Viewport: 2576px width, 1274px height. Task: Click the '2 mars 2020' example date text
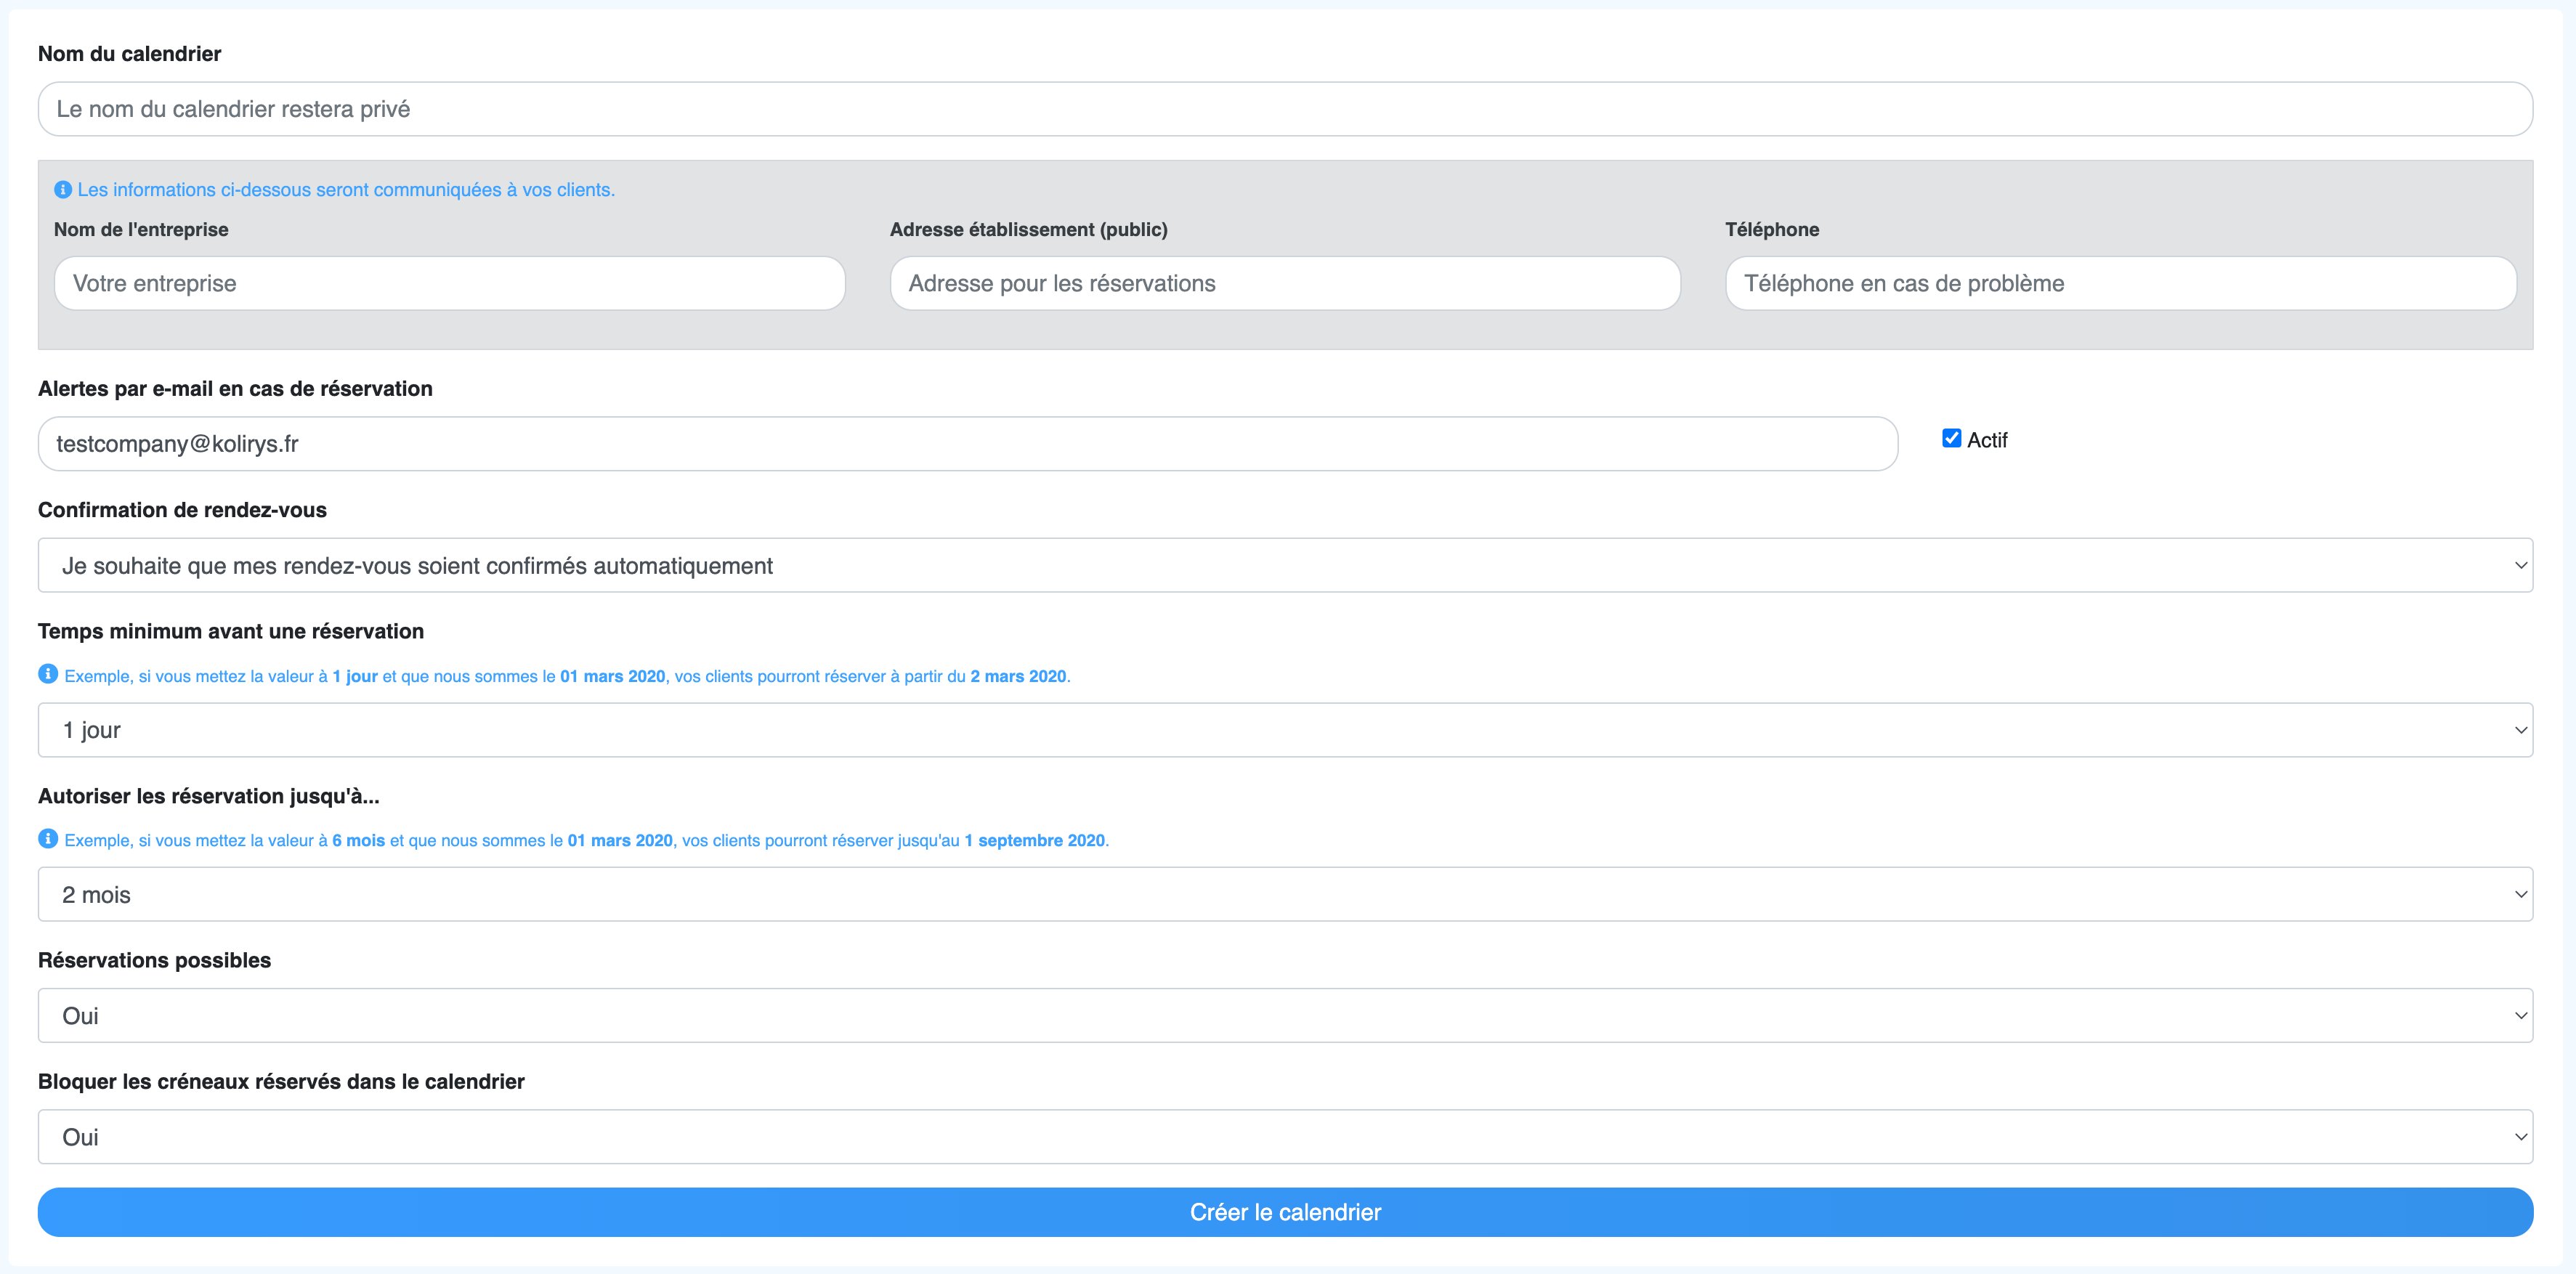pyautogui.click(x=1018, y=676)
